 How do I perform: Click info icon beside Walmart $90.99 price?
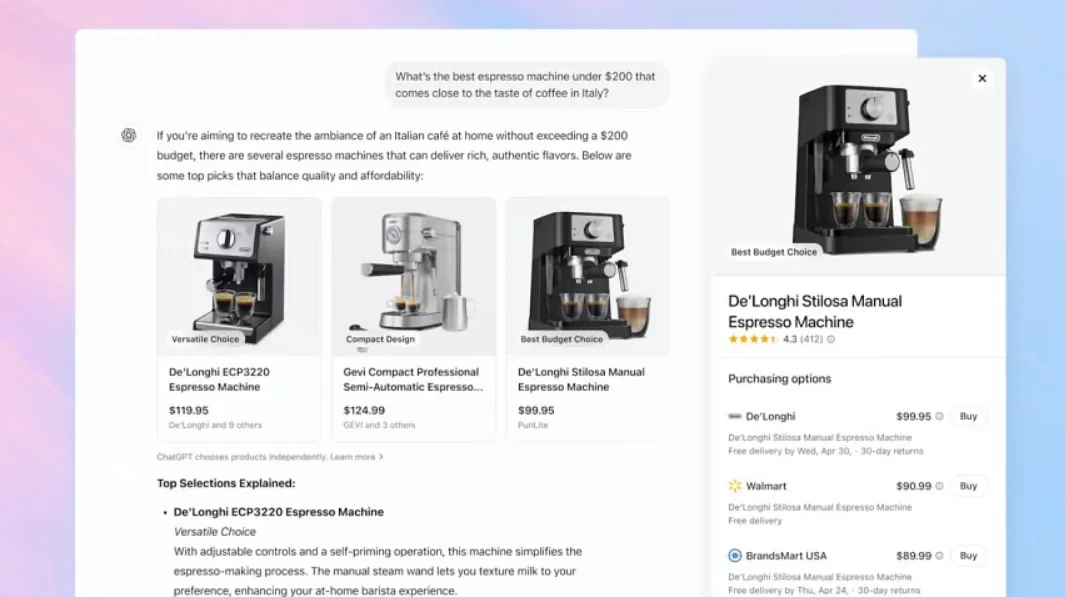(939, 486)
